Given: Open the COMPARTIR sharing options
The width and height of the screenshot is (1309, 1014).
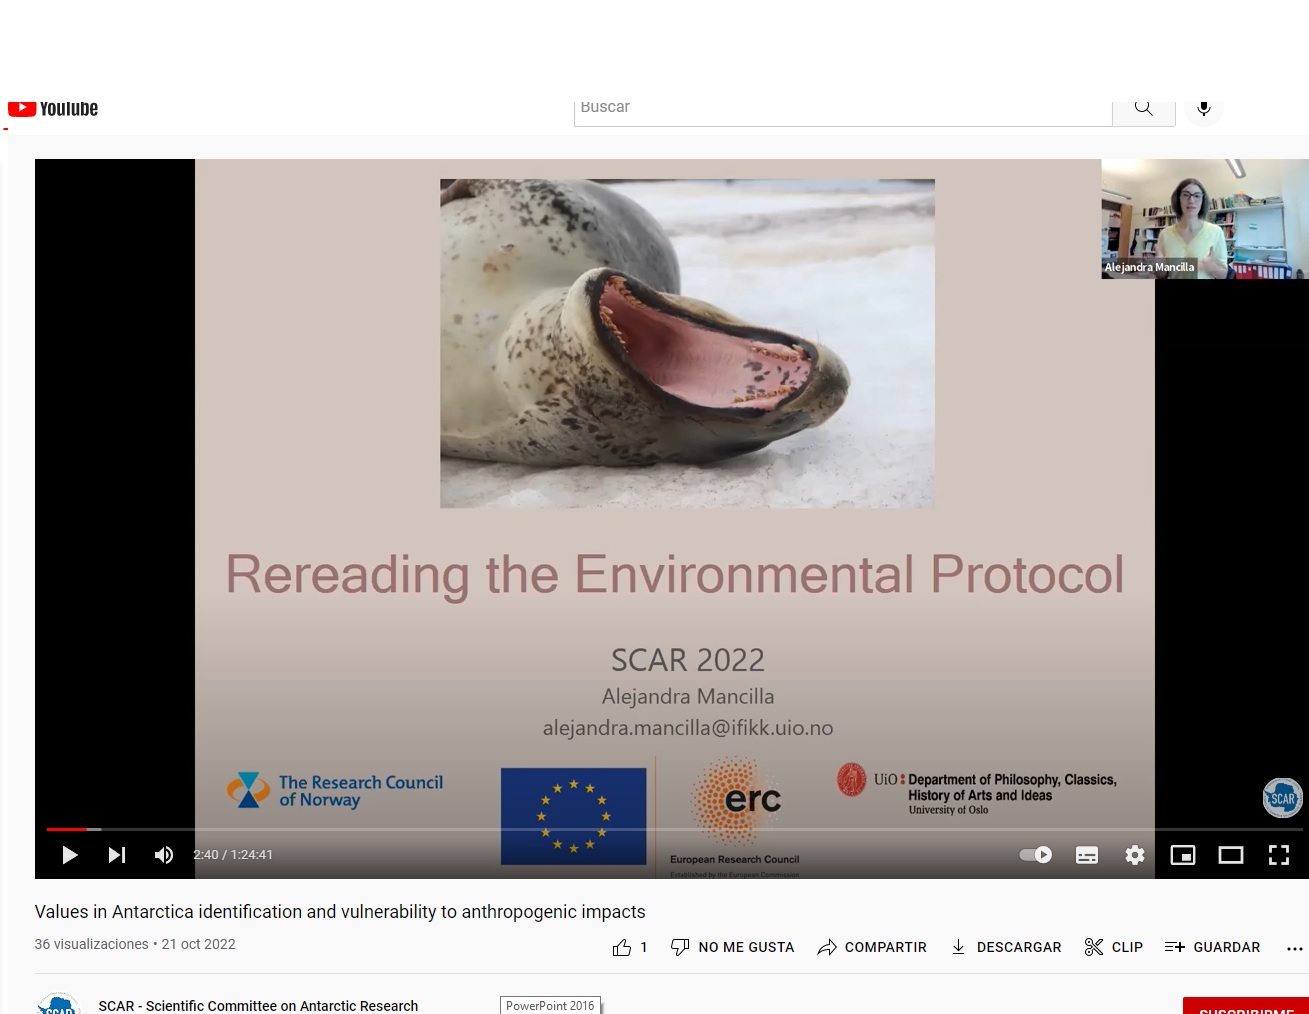Looking at the screenshot, I should click(x=871, y=947).
